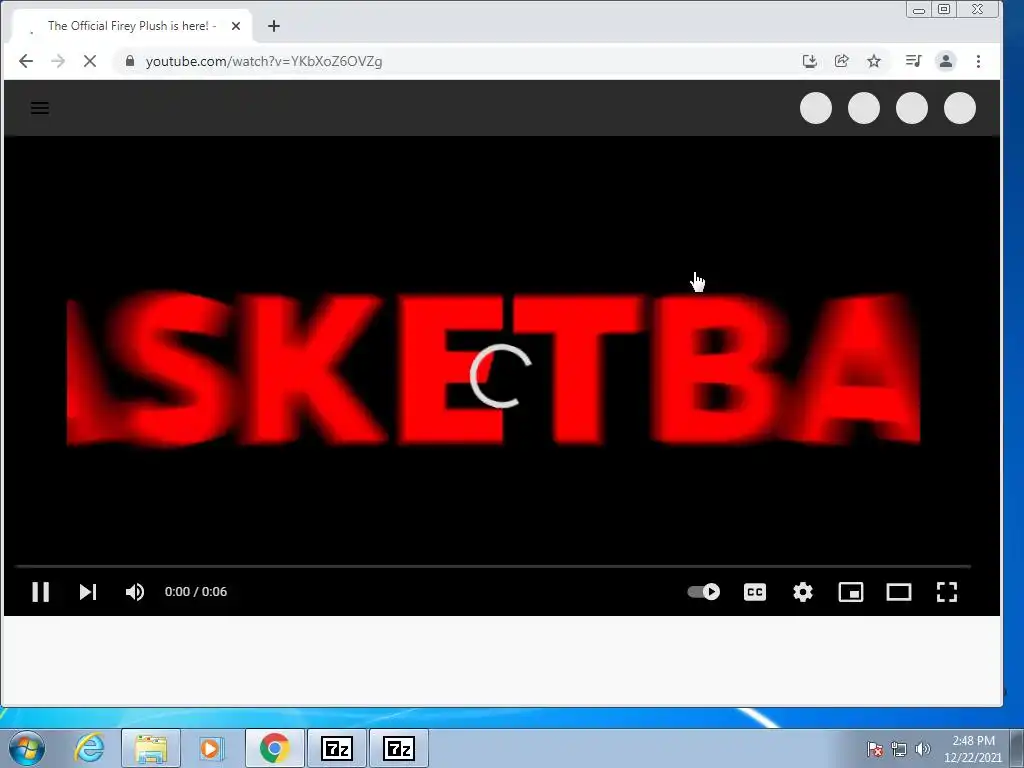1024x768 pixels.
Task: Skip to the next video
Action: (x=88, y=592)
